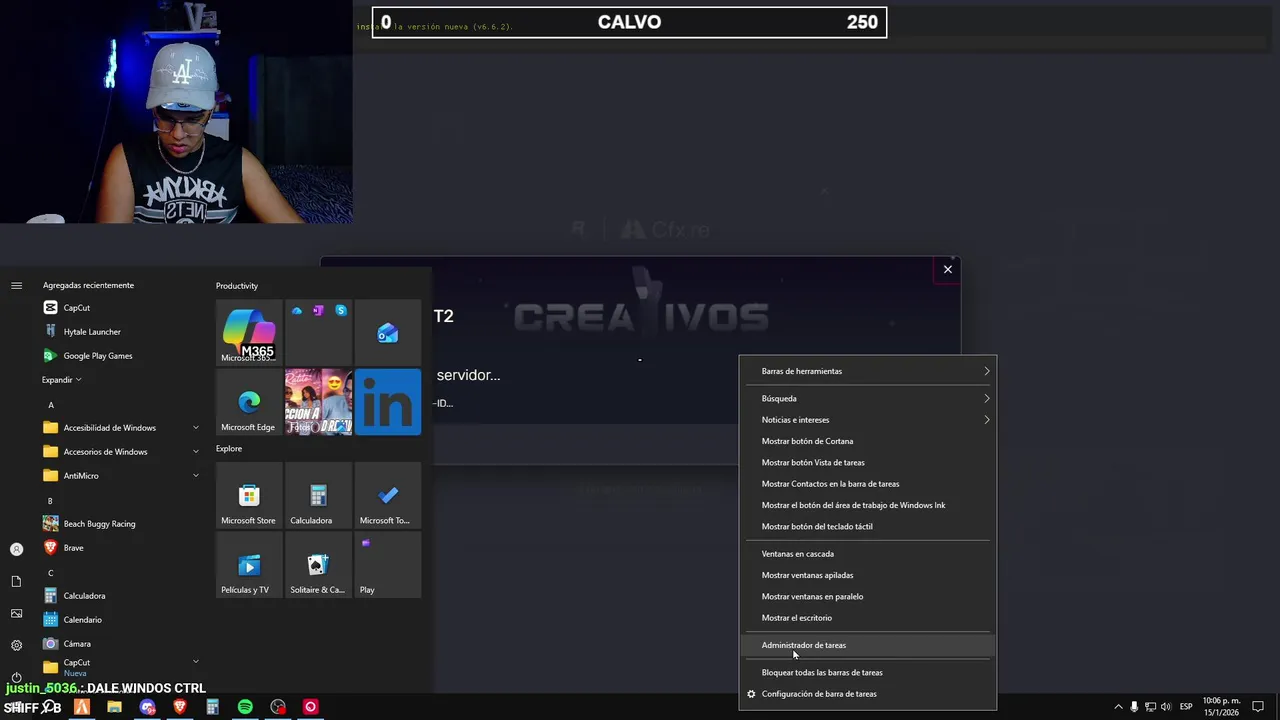The image size is (1280, 720).
Task: Open Google Play Games app
Action: (97, 356)
